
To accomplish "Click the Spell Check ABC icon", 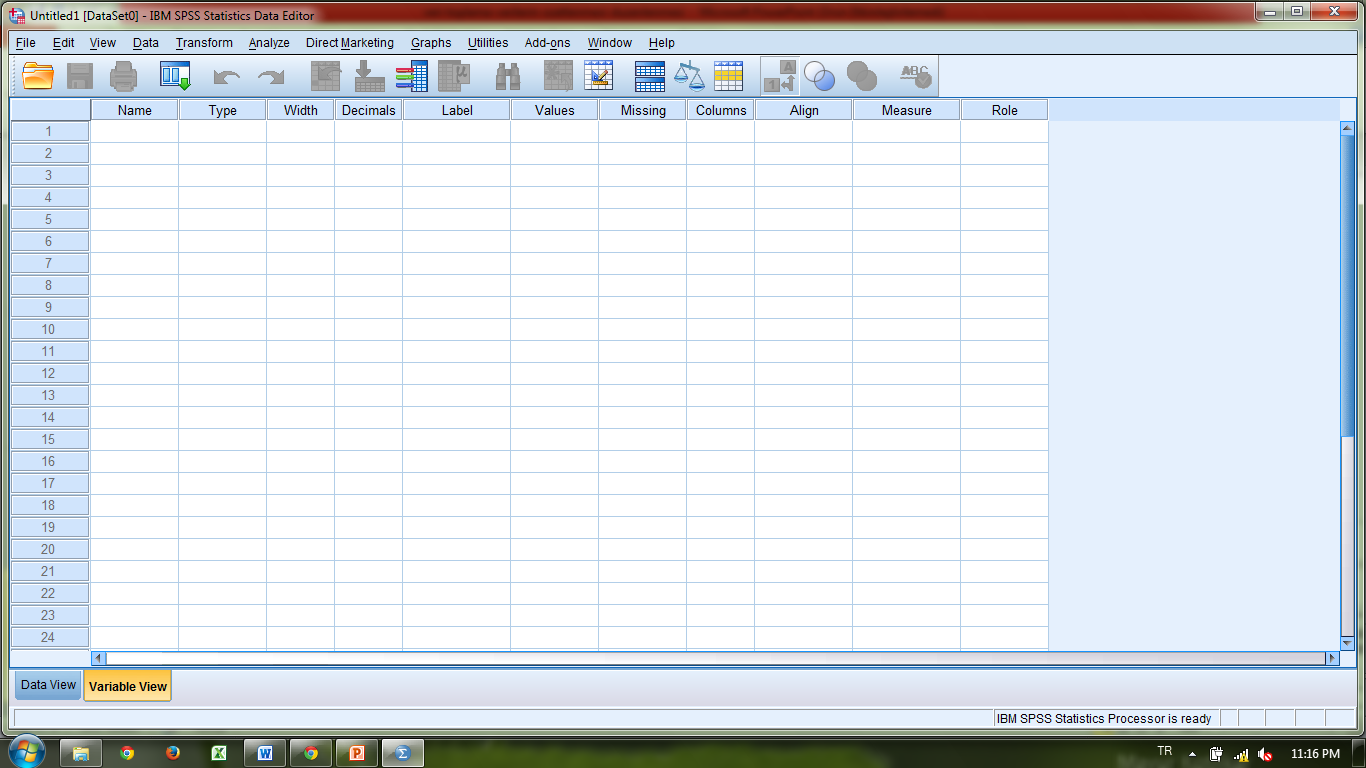I will [915, 76].
